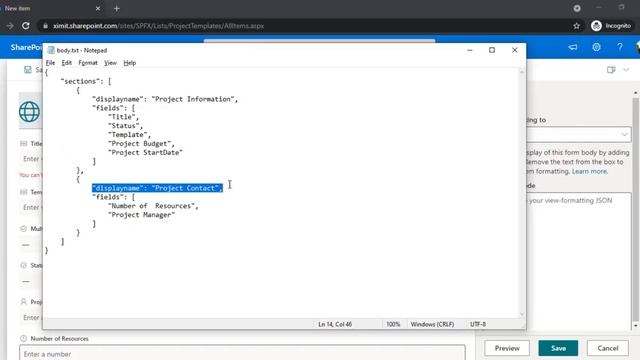Click the "Number of Resources" JSON line
This screenshot has width=640, height=360.
click(x=153, y=206)
